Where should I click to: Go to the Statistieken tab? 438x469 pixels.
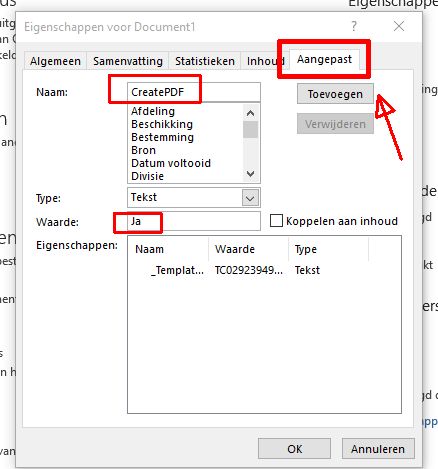point(205,61)
